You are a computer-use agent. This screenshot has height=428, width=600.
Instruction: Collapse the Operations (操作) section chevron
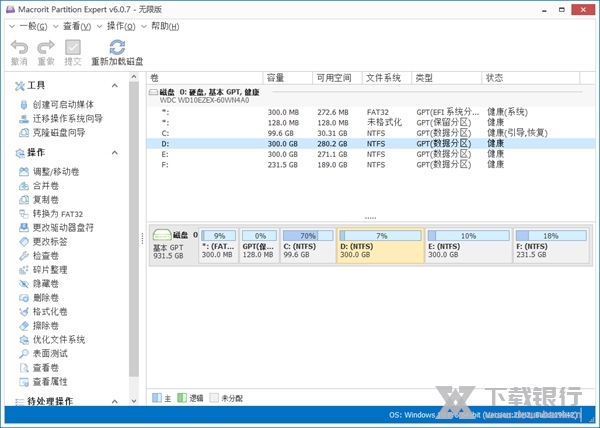coord(114,153)
